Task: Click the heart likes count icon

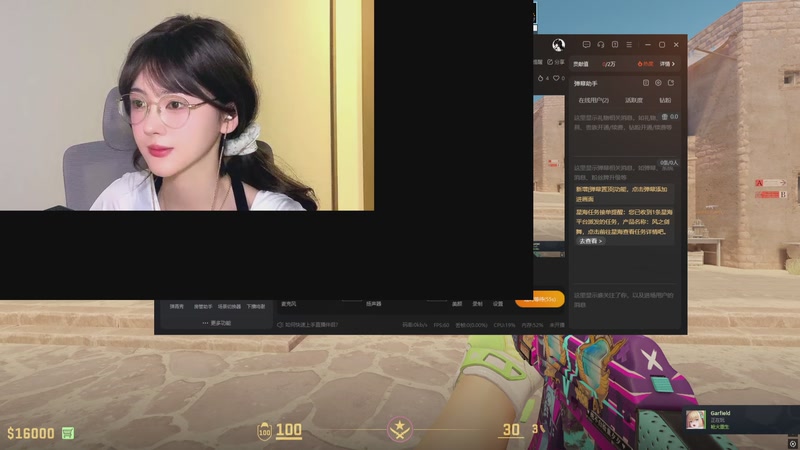Action: (559, 78)
